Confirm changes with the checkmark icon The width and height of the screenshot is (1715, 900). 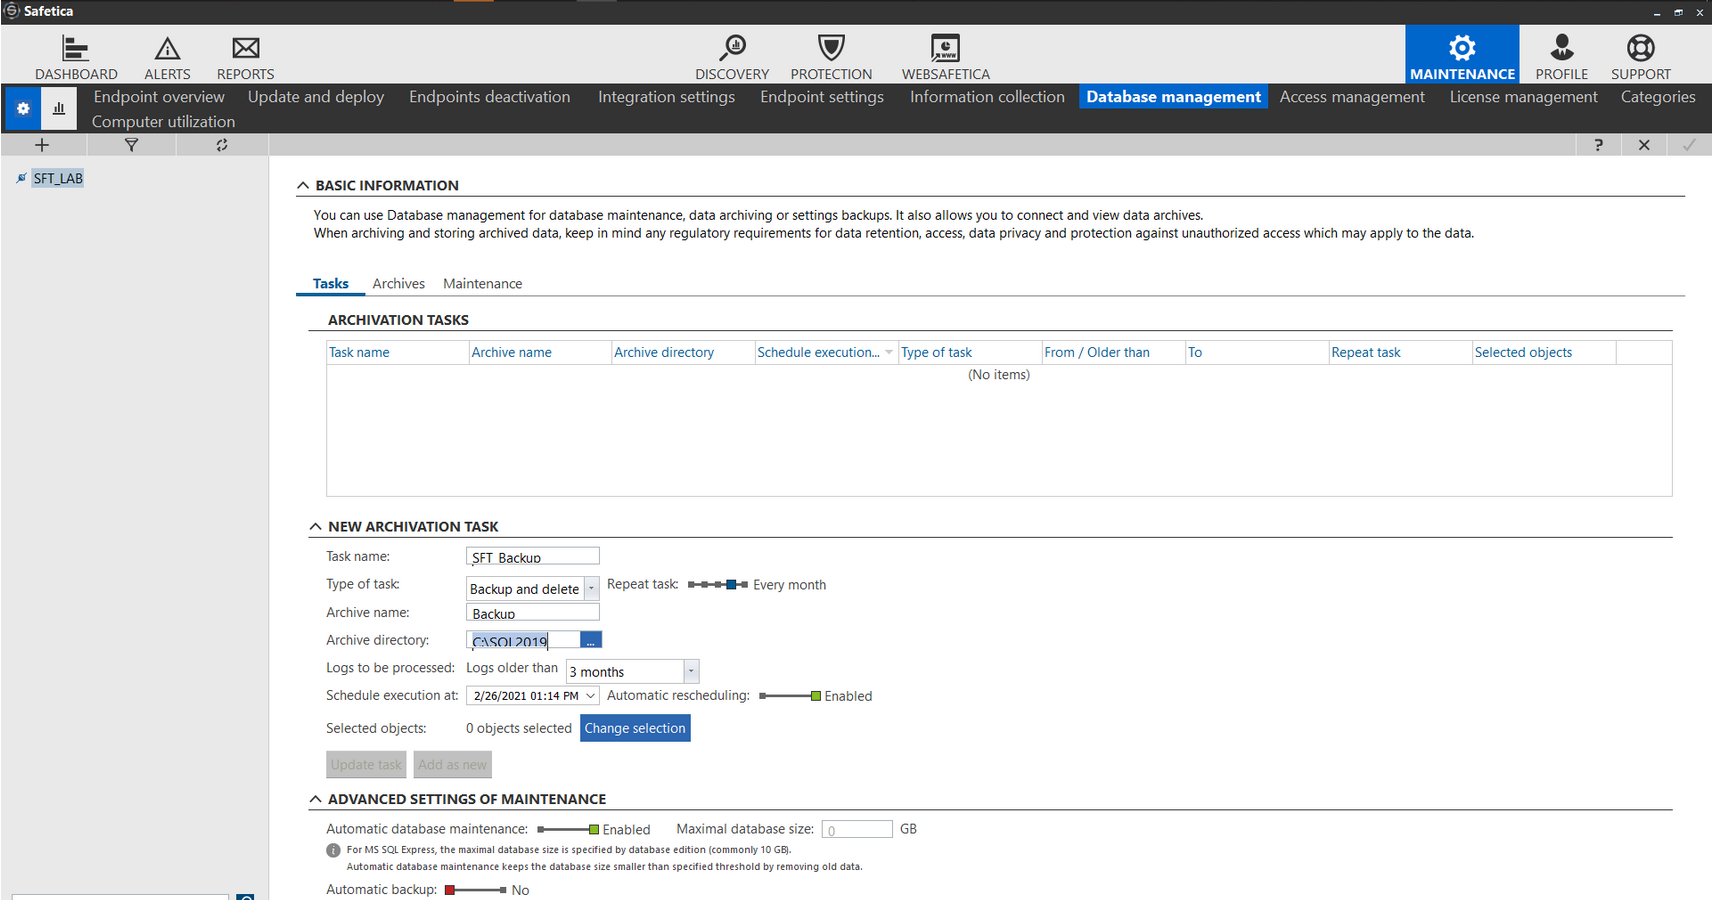(1689, 145)
